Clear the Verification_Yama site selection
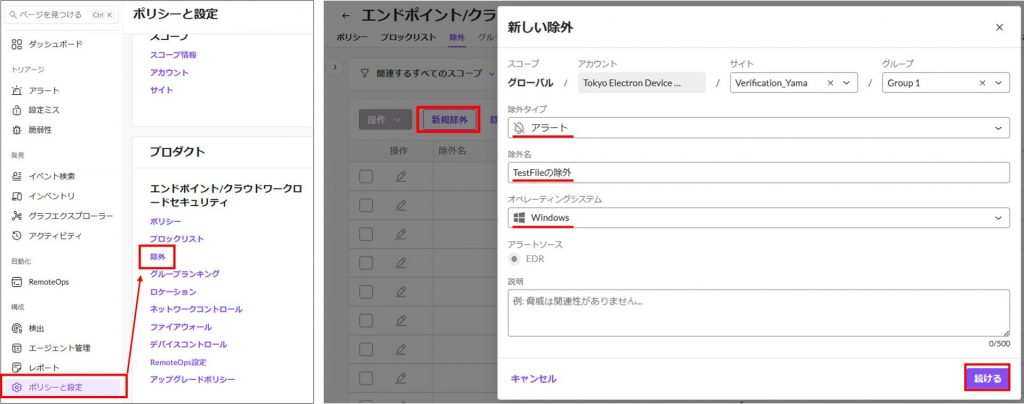Viewport: 1024px width, 404px height. tap(831, 83)
